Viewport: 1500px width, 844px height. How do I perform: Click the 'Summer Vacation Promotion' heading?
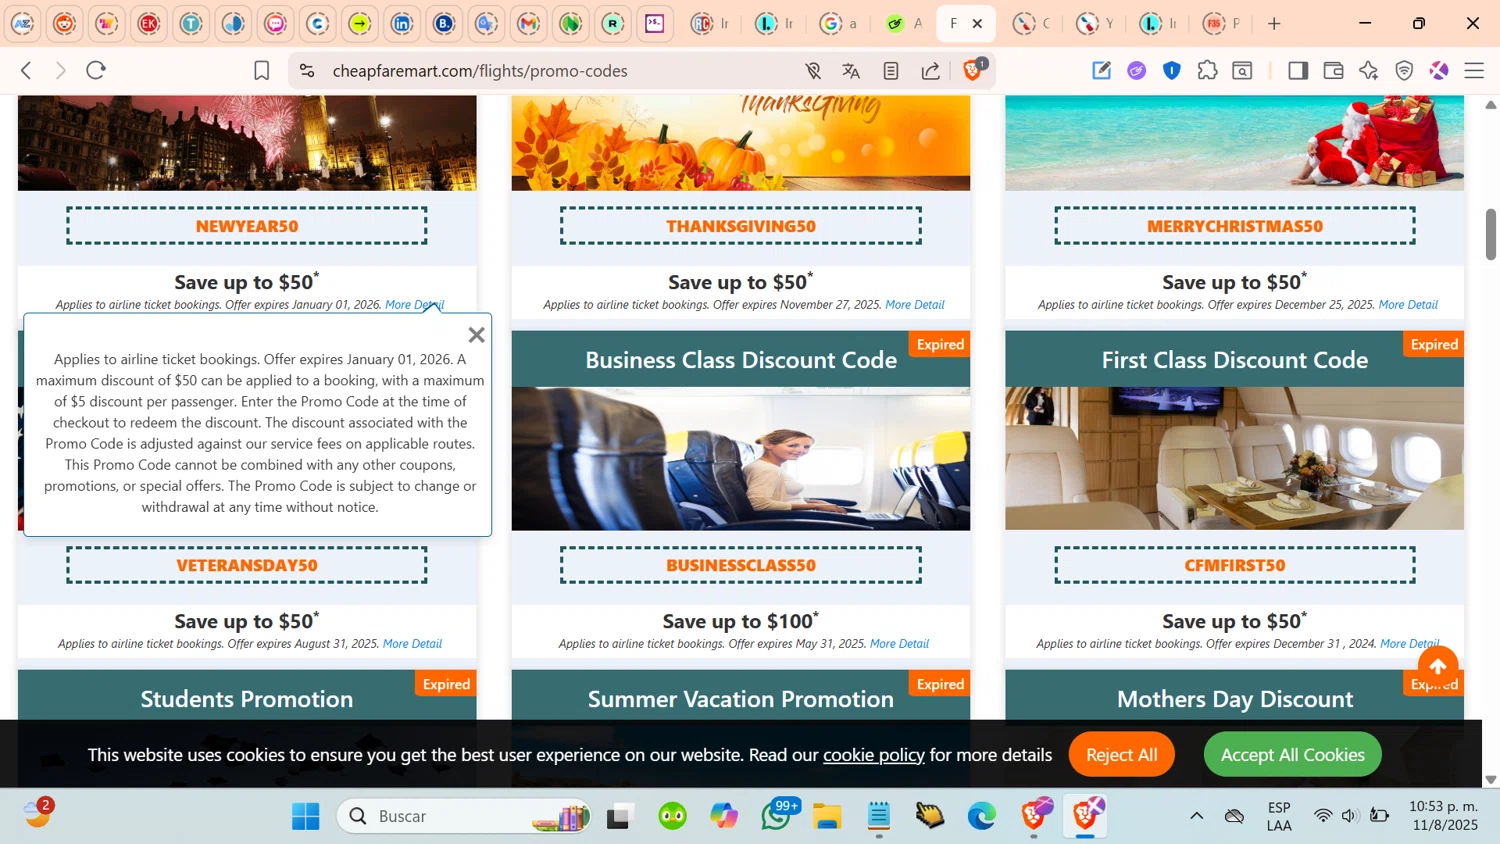(x=741, y=699)
